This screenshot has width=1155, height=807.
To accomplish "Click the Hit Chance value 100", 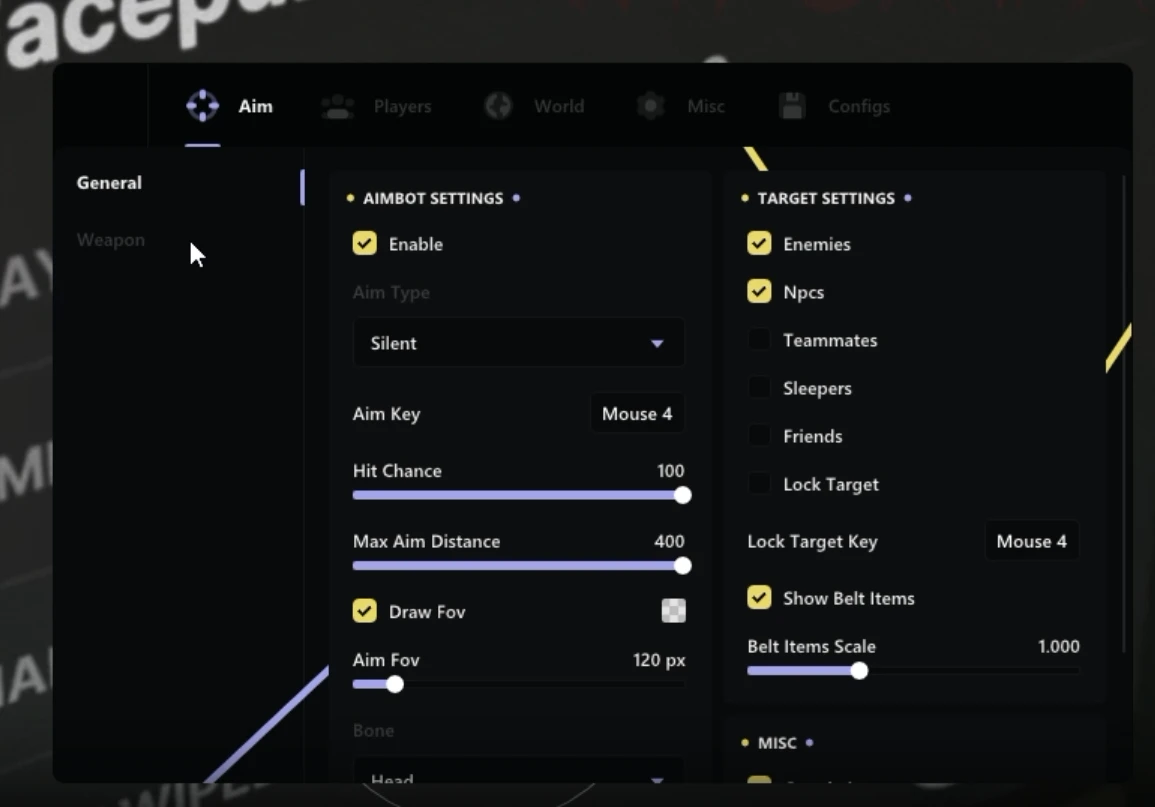I will click(x=670, y=471).
